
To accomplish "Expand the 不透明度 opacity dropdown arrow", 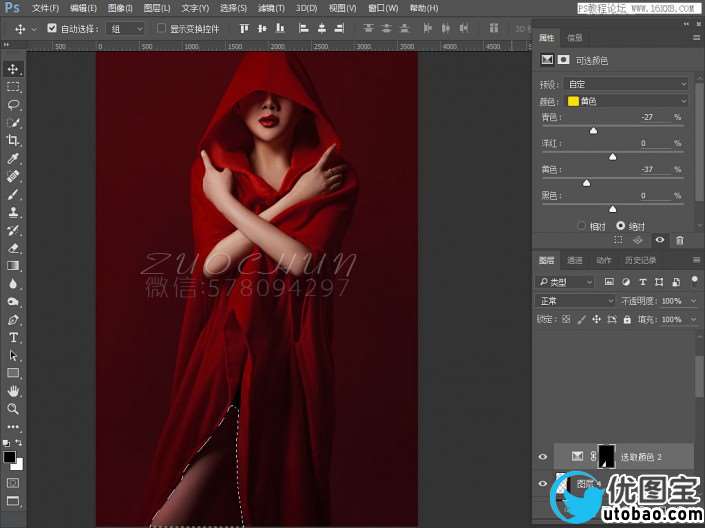I will (x=694, y=301).
